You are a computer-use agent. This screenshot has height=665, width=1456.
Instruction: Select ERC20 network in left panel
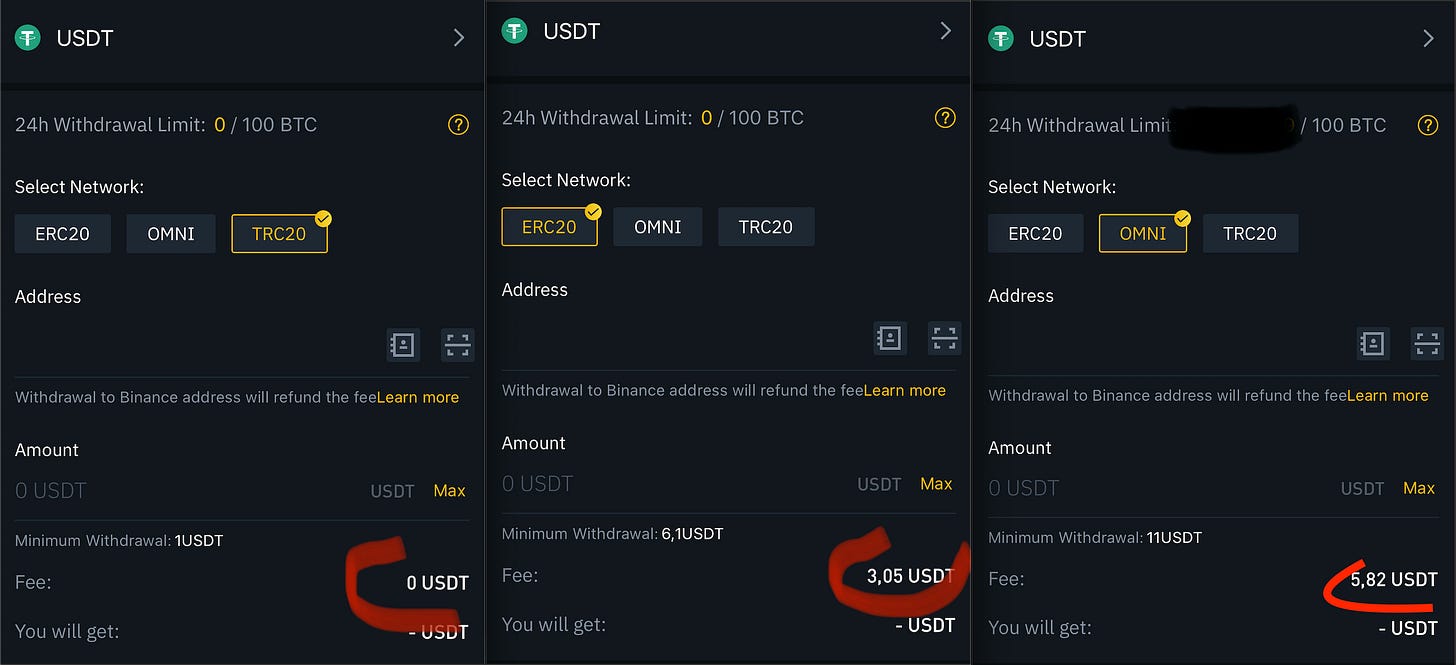[62, 234]
